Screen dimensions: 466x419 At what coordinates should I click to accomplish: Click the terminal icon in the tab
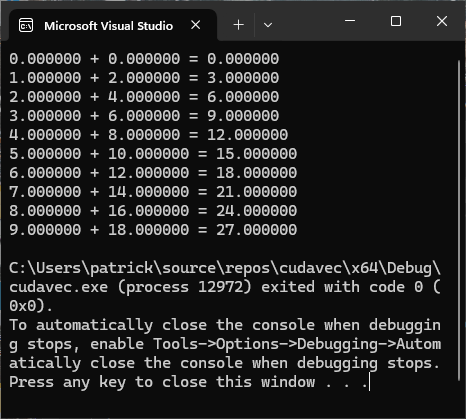(x=26, y=25)
